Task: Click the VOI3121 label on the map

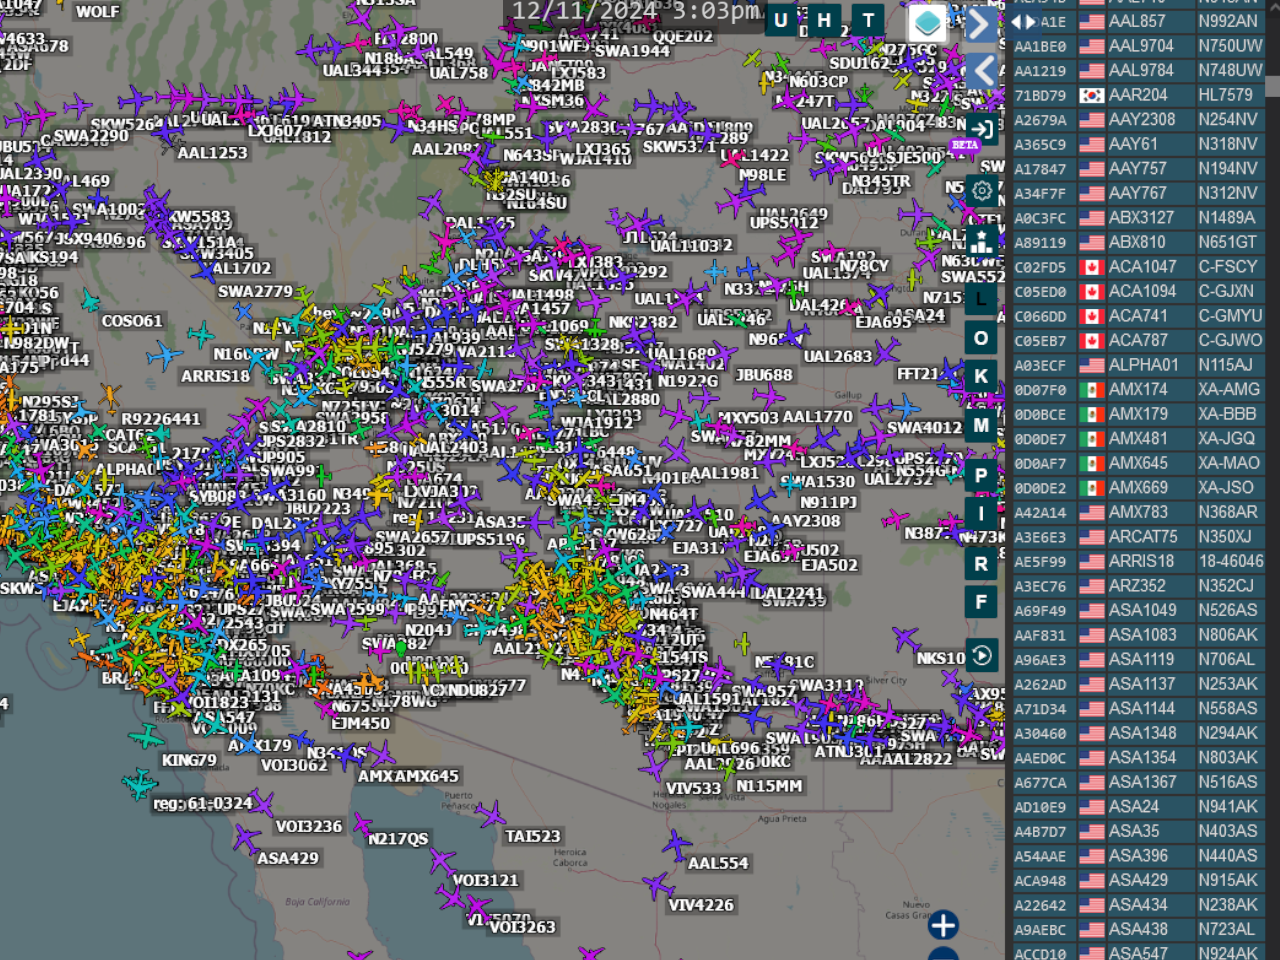Action: (485, 880)
